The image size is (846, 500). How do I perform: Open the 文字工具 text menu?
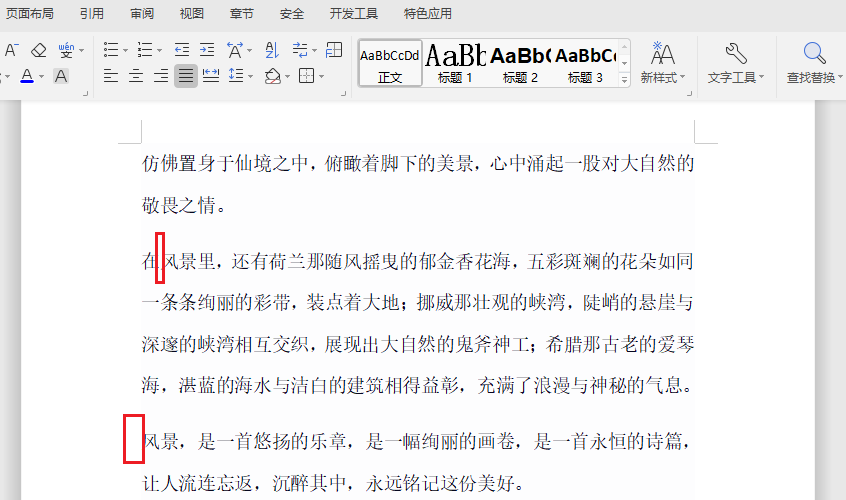click(736, 78)
